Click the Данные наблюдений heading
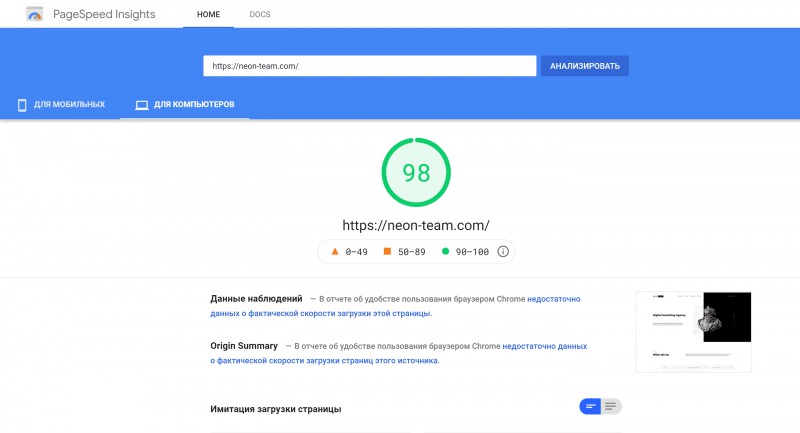This screenshot has width=800, height=433. click(256, 298)
